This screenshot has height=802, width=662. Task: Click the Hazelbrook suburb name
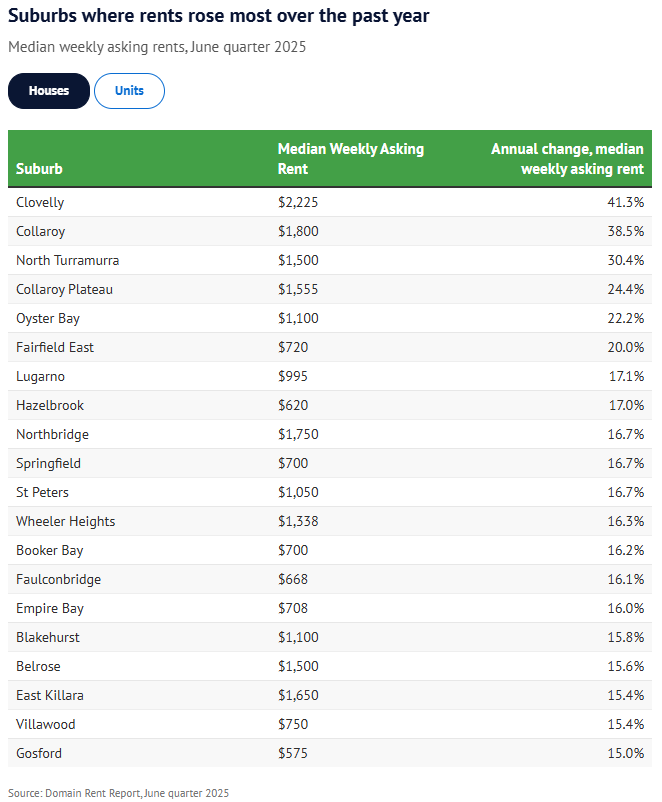[50, 405]
